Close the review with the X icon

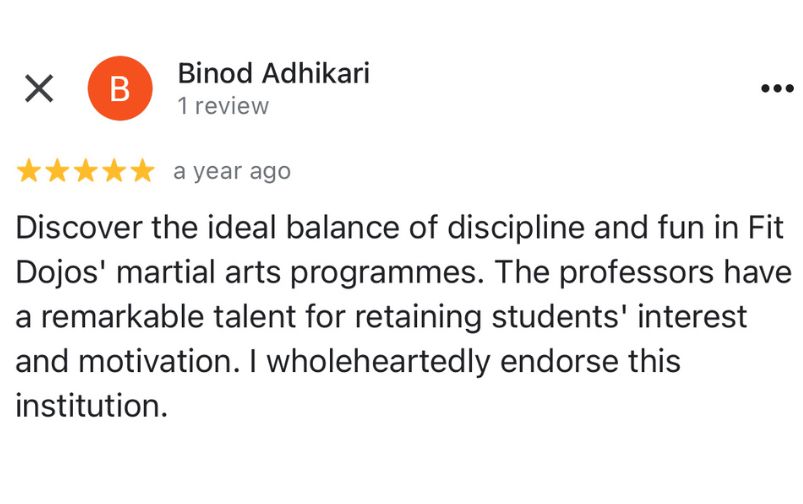point(39,89)
